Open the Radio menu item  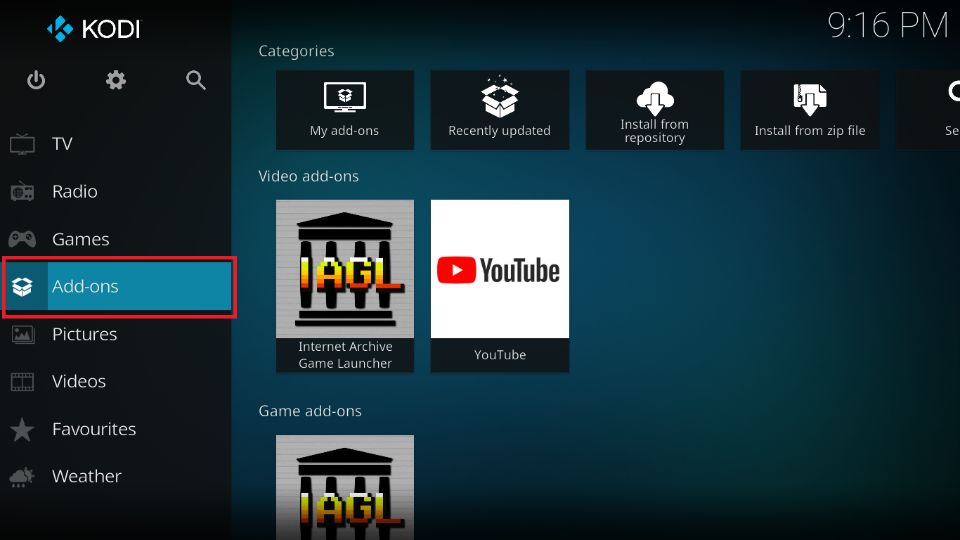point(116,192)
